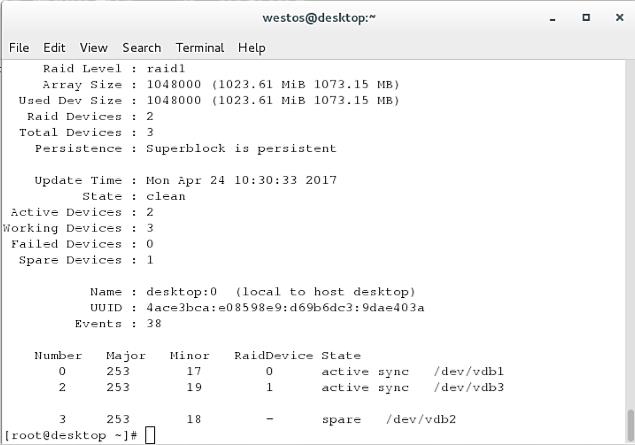Image resolution: width=635 pixels, height=445 pixels.
Task: Click the '(local to host desktop)' text
Action: coord(325,292)
